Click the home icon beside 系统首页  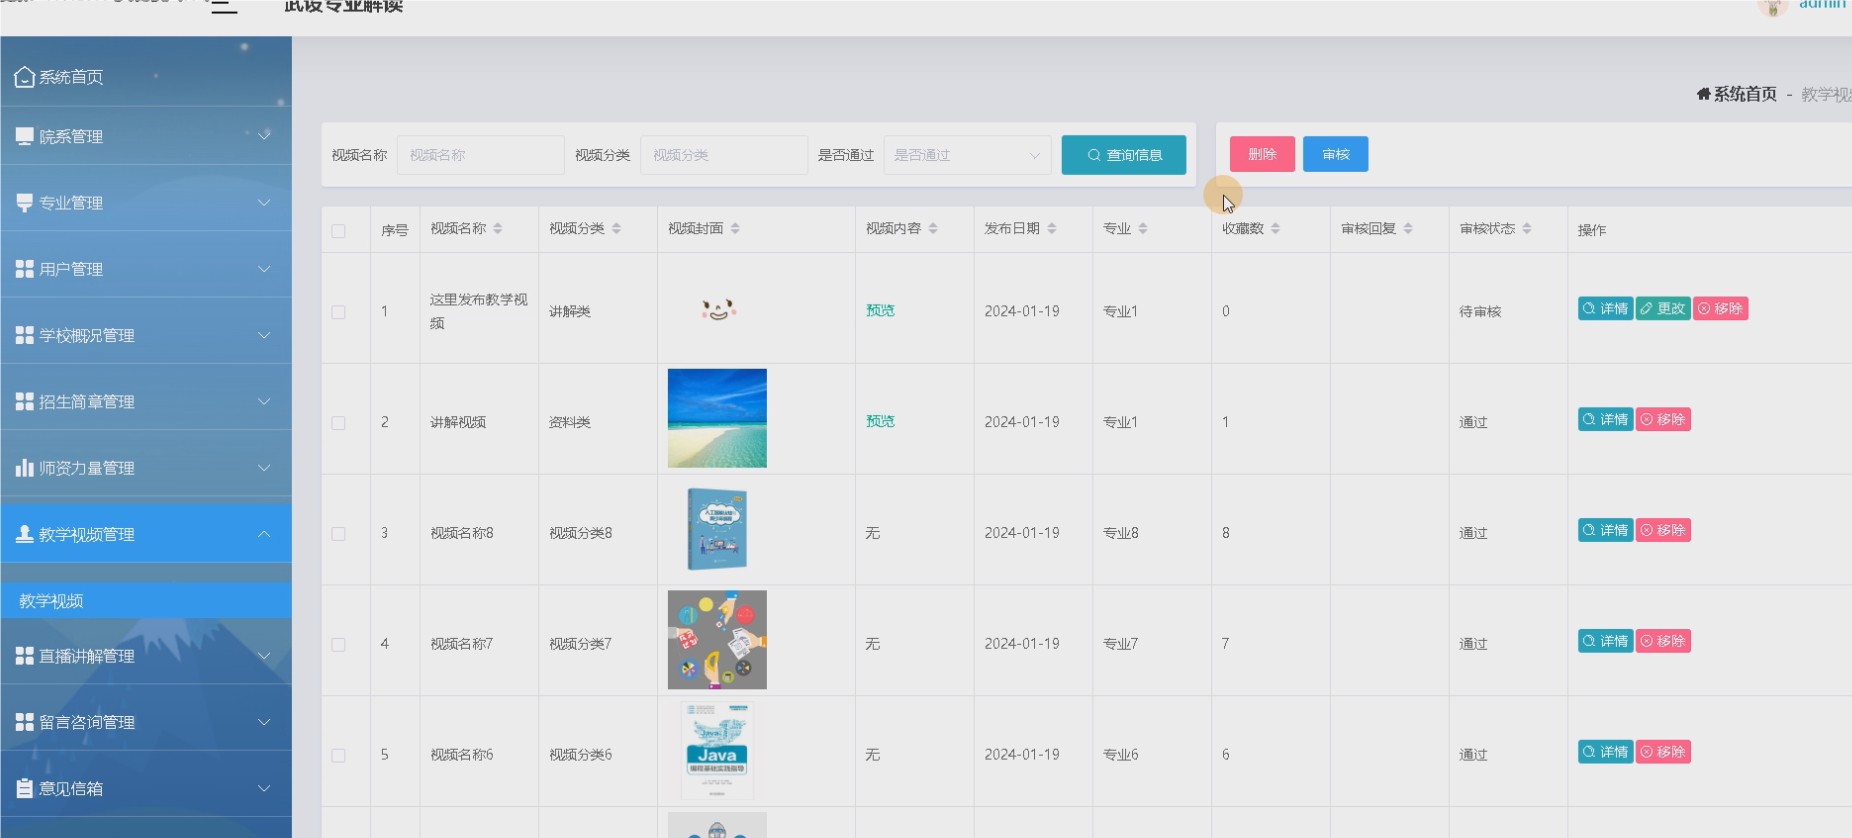(x=24, y=77)
